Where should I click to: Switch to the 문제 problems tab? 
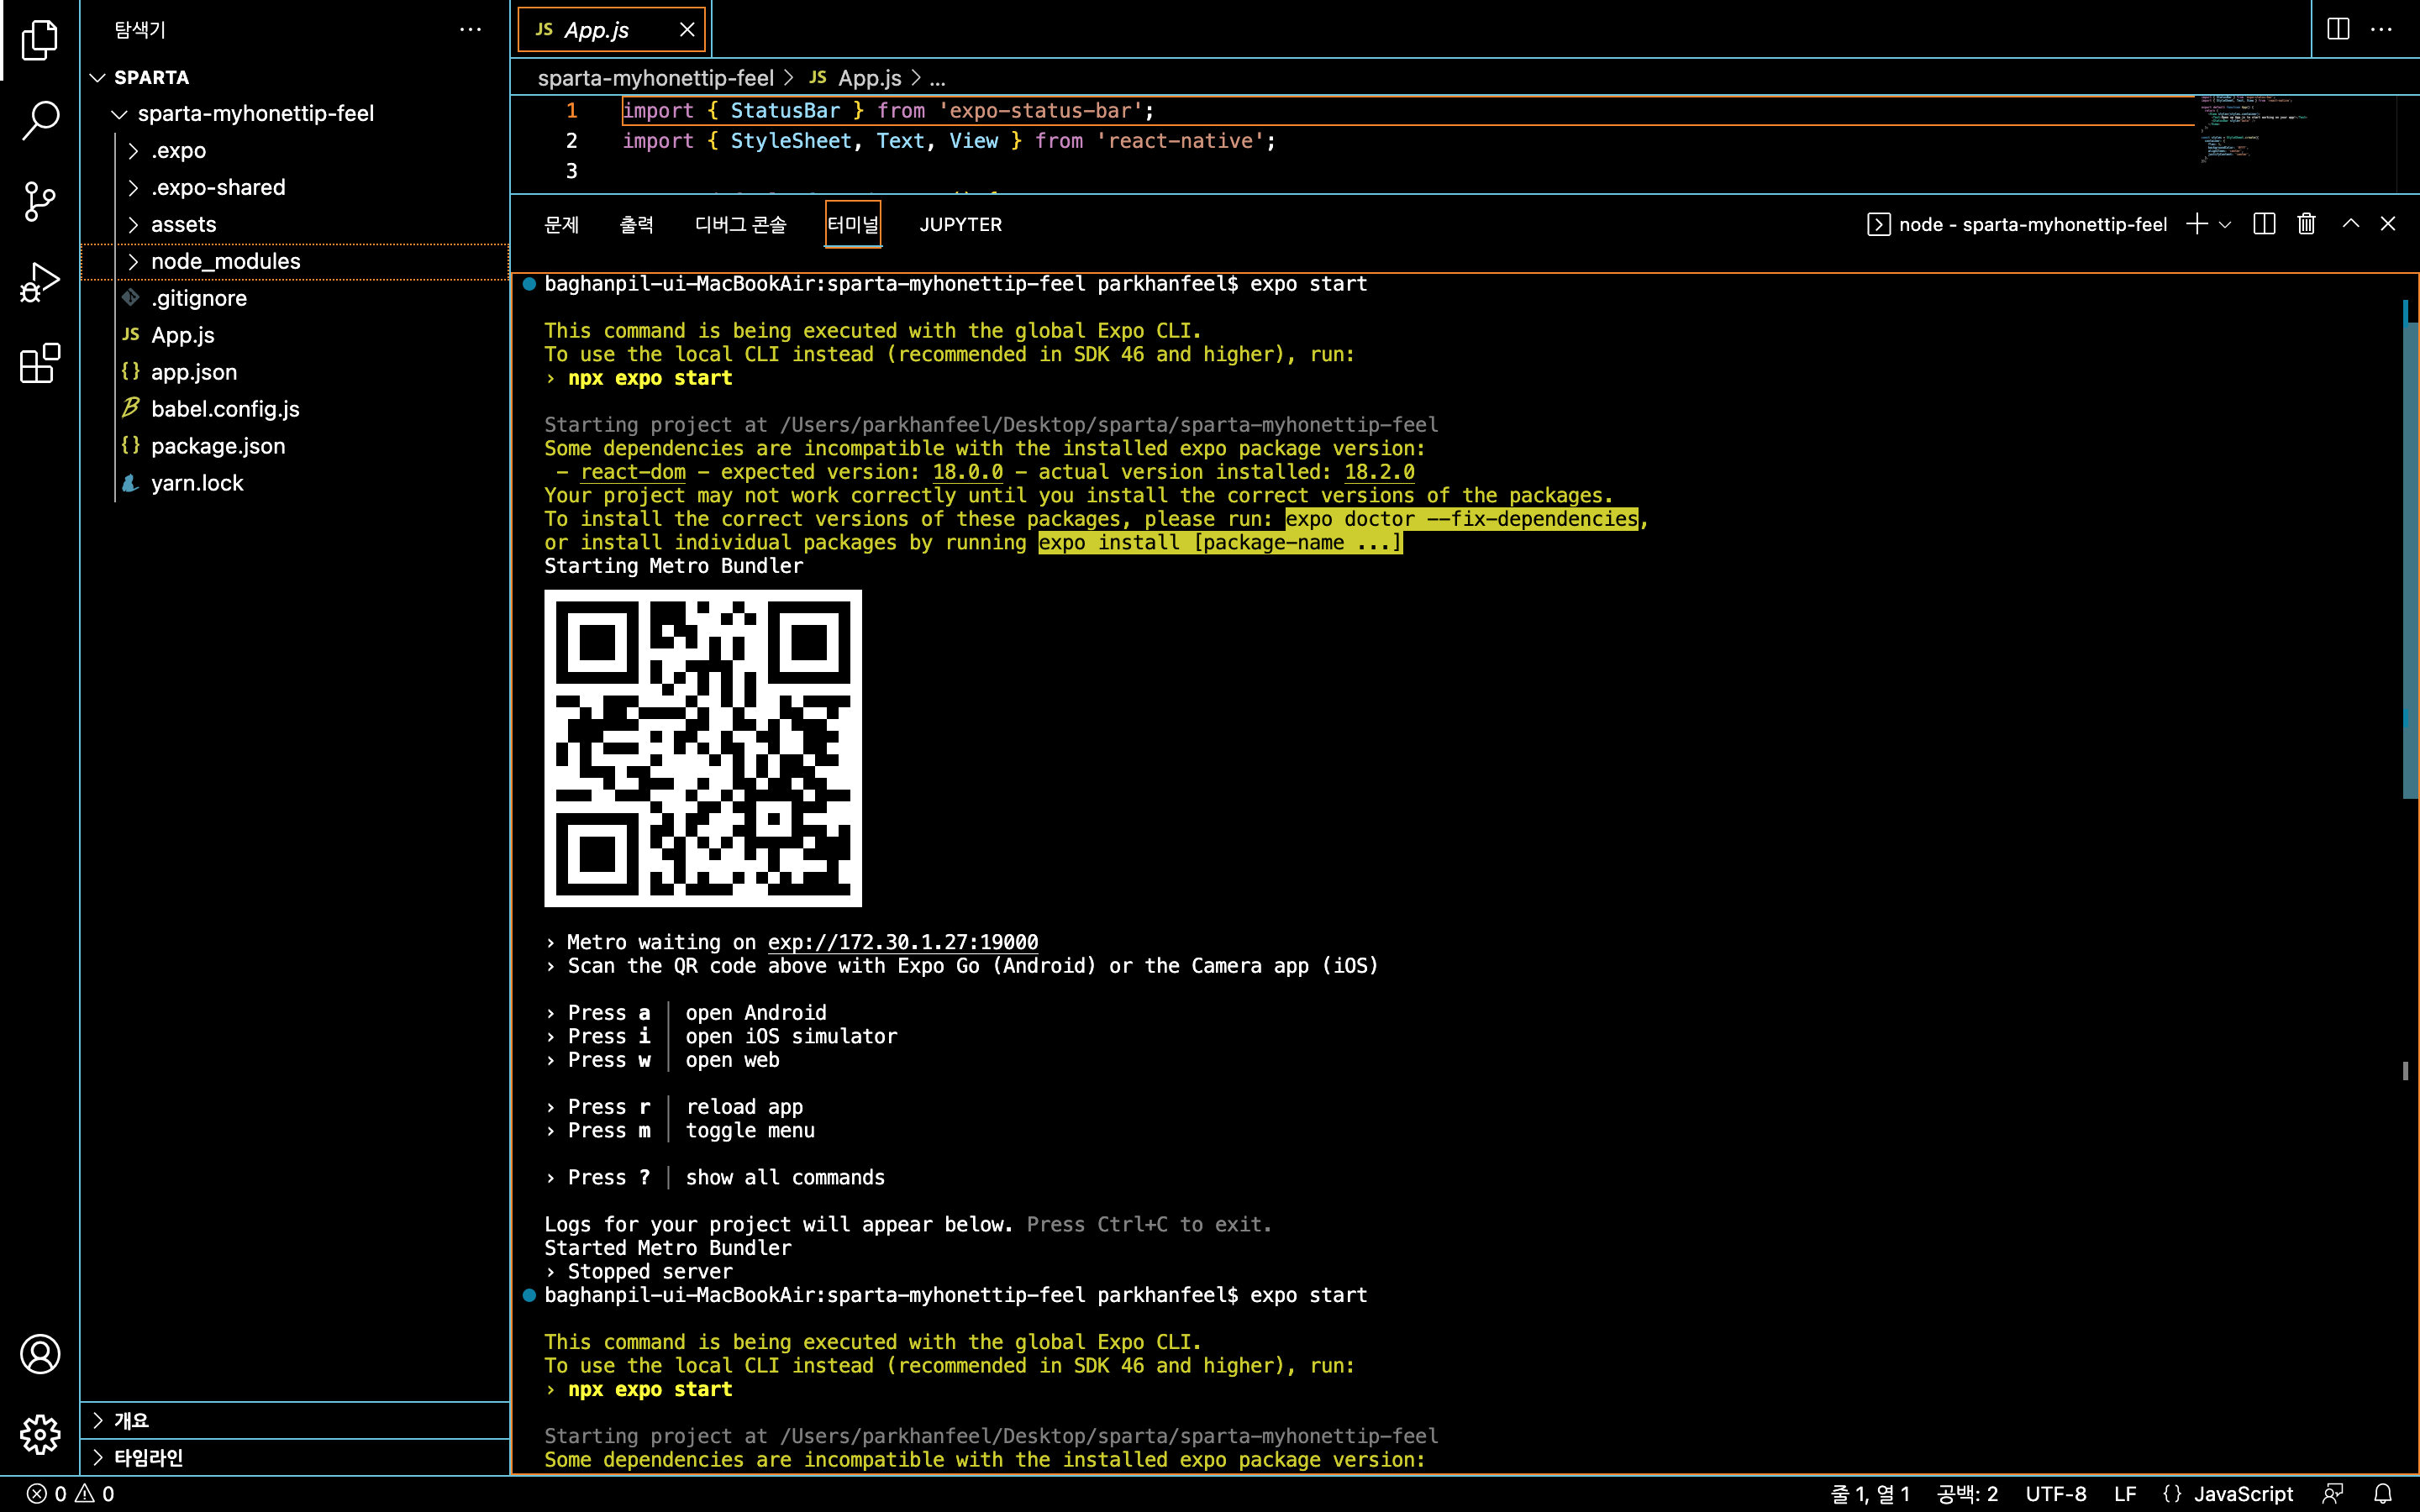tap(561, 225)
